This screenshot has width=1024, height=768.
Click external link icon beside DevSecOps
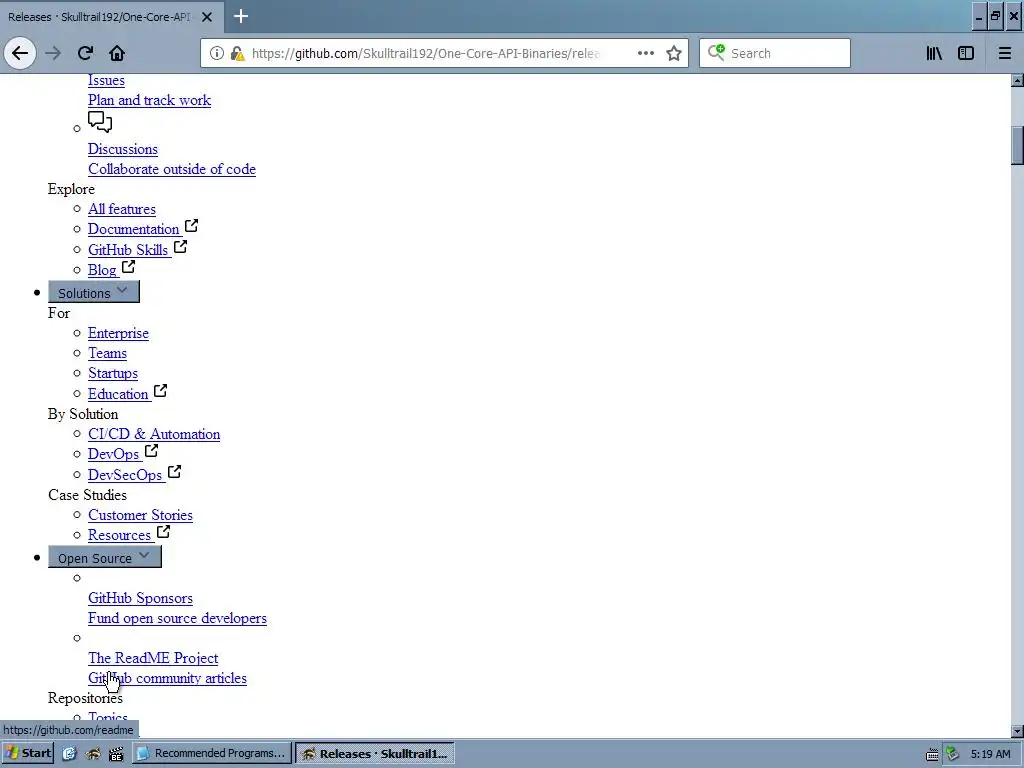point(174,472)
